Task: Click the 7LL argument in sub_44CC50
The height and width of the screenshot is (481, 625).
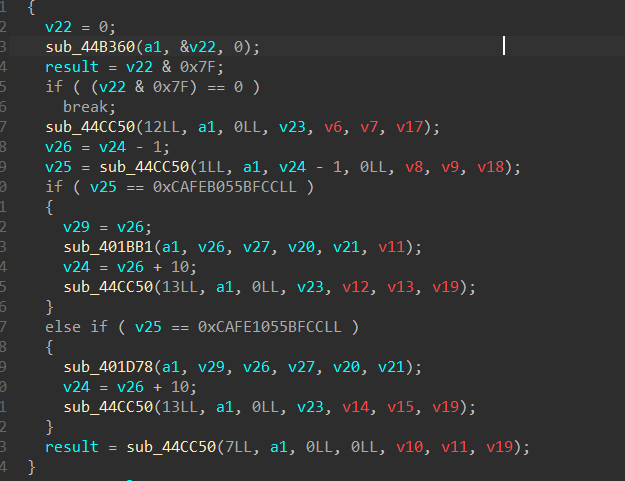Action: tap(238, 447)
